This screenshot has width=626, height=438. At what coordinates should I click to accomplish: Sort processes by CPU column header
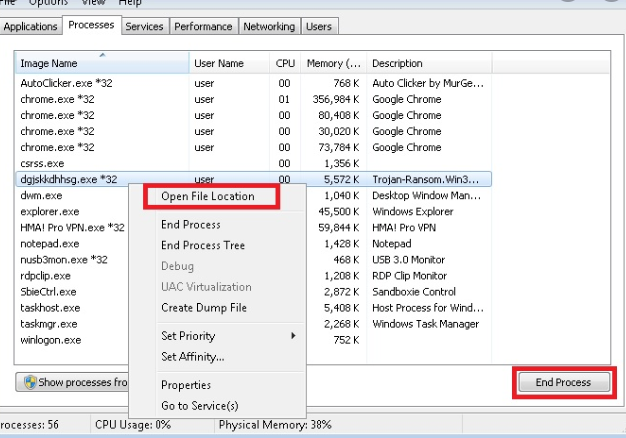285,64
